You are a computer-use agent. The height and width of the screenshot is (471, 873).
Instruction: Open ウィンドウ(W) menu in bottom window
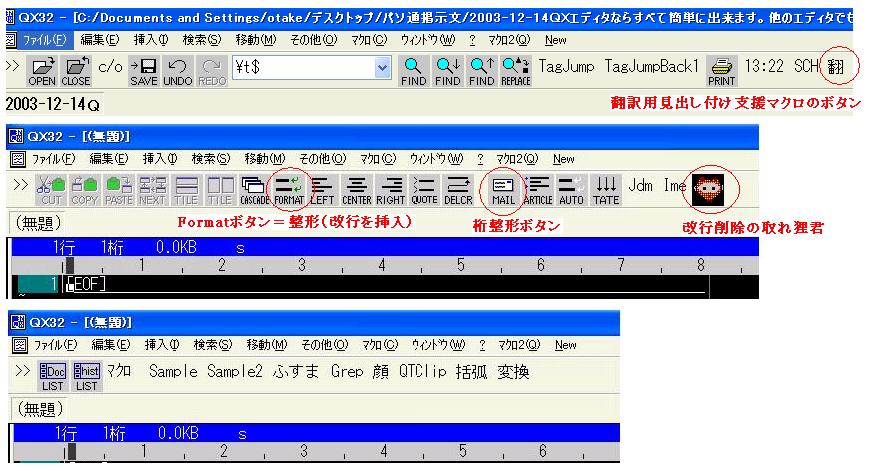pyautogui.click(x=438, y=345)
